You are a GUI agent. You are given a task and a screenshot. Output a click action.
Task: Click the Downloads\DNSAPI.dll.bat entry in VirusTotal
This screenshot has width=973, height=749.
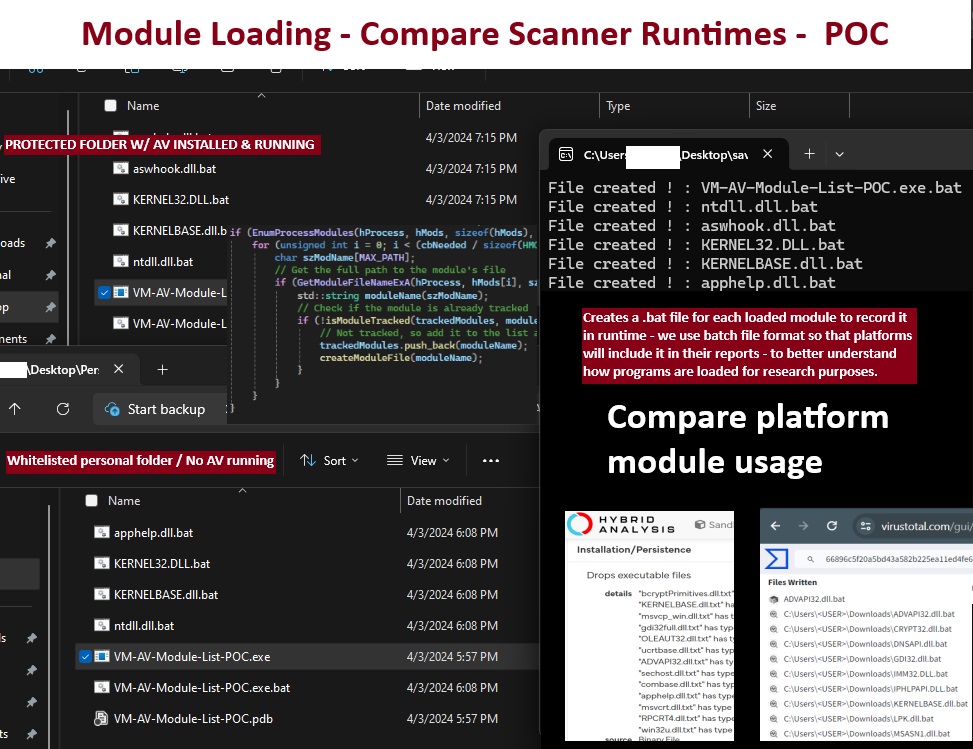point(864,644)
